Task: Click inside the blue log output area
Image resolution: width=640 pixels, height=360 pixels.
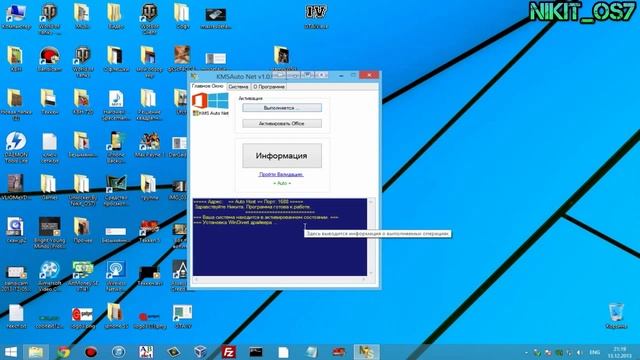Action: (x=280, y=237)
